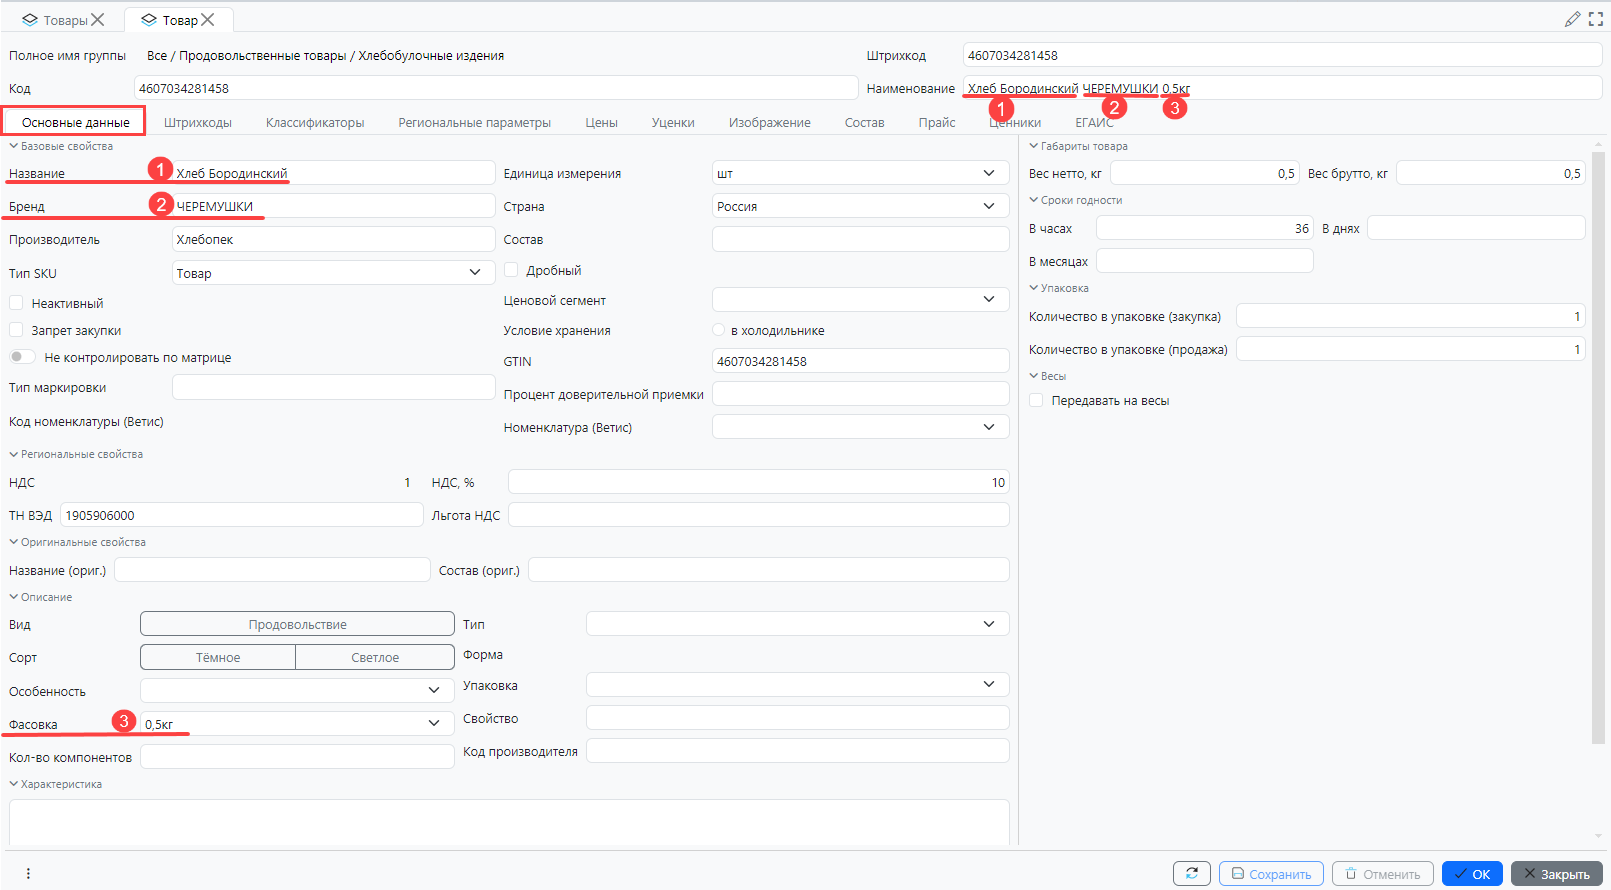Open the Фасовка dropdown list
Image resolution: width=1611 pixels, height=890 pixels.
434,723
